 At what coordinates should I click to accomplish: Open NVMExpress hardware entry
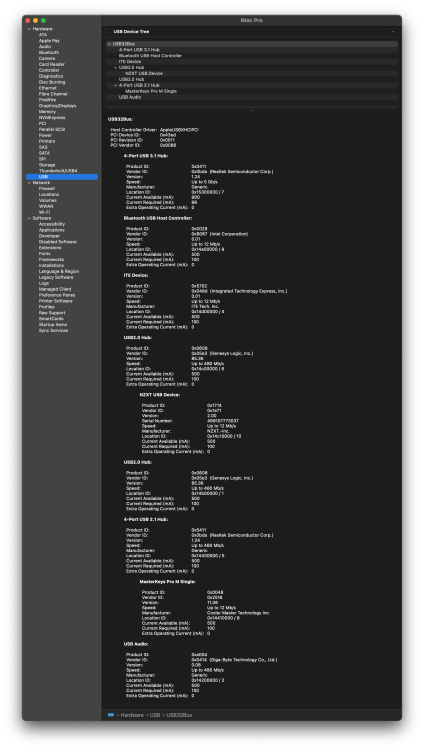pyautogui.click(x=52, y=117)
